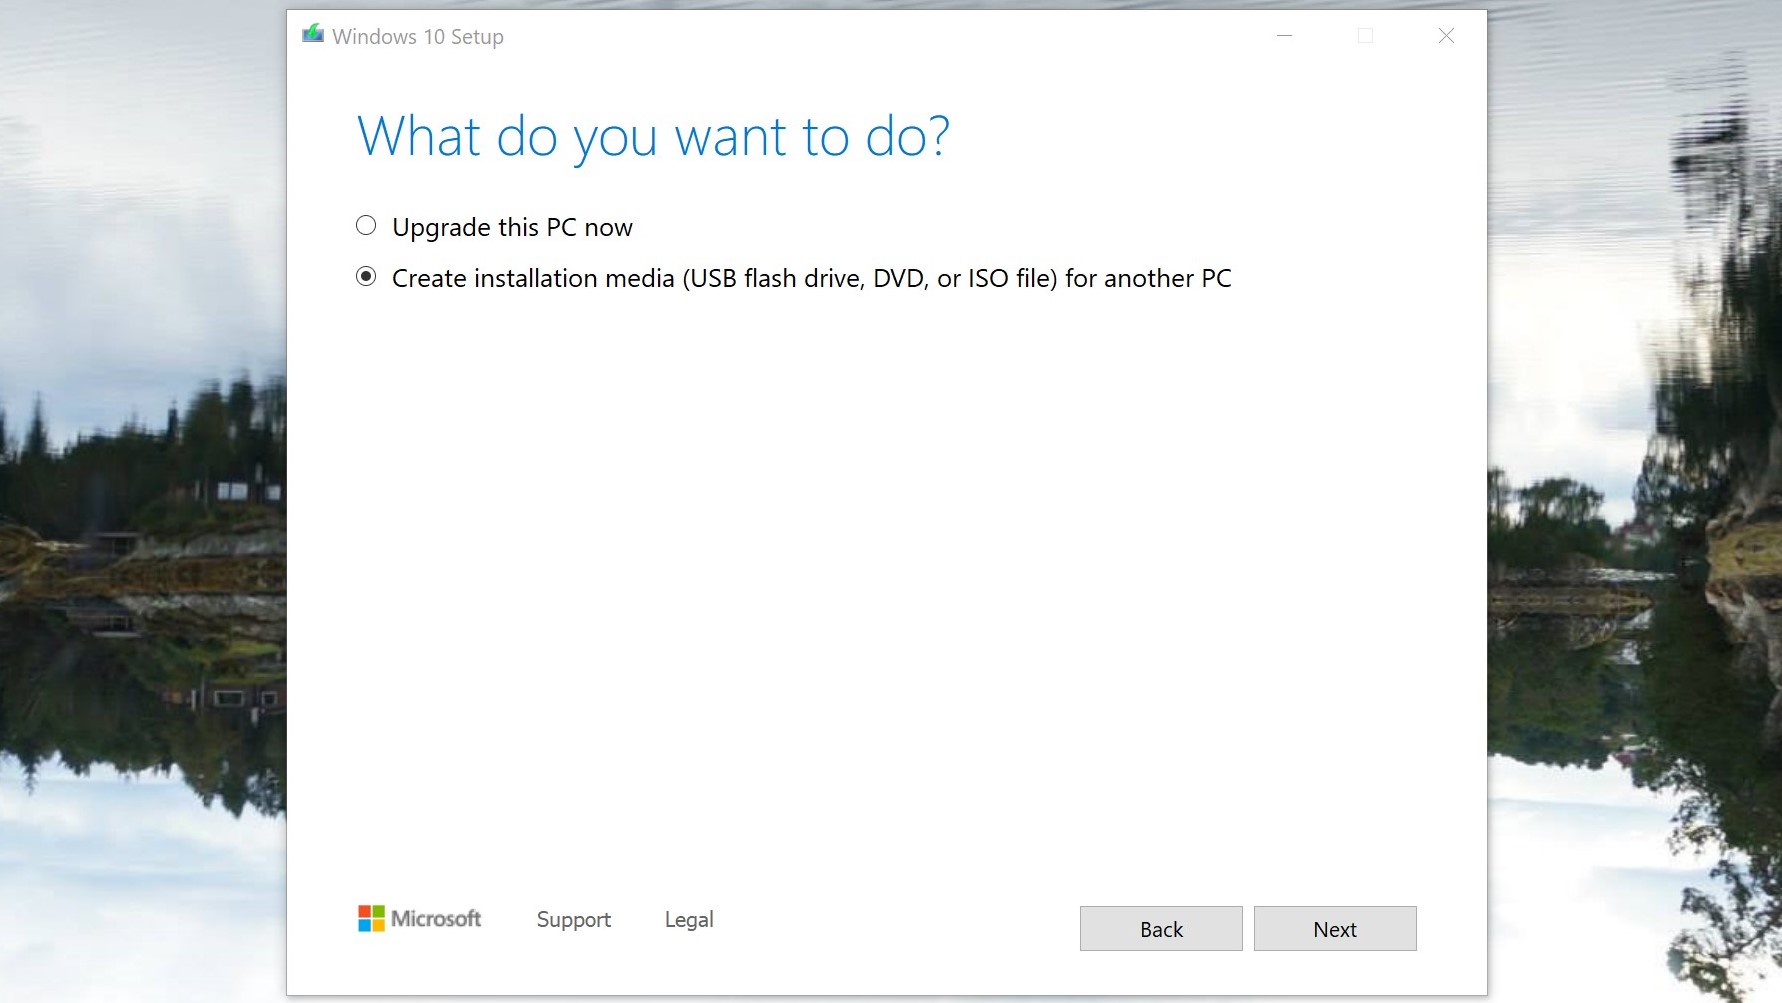Select 'Create installation media for another PC'
Image resolution: width=1782 pixels, height=1003 pixels.
365,277
